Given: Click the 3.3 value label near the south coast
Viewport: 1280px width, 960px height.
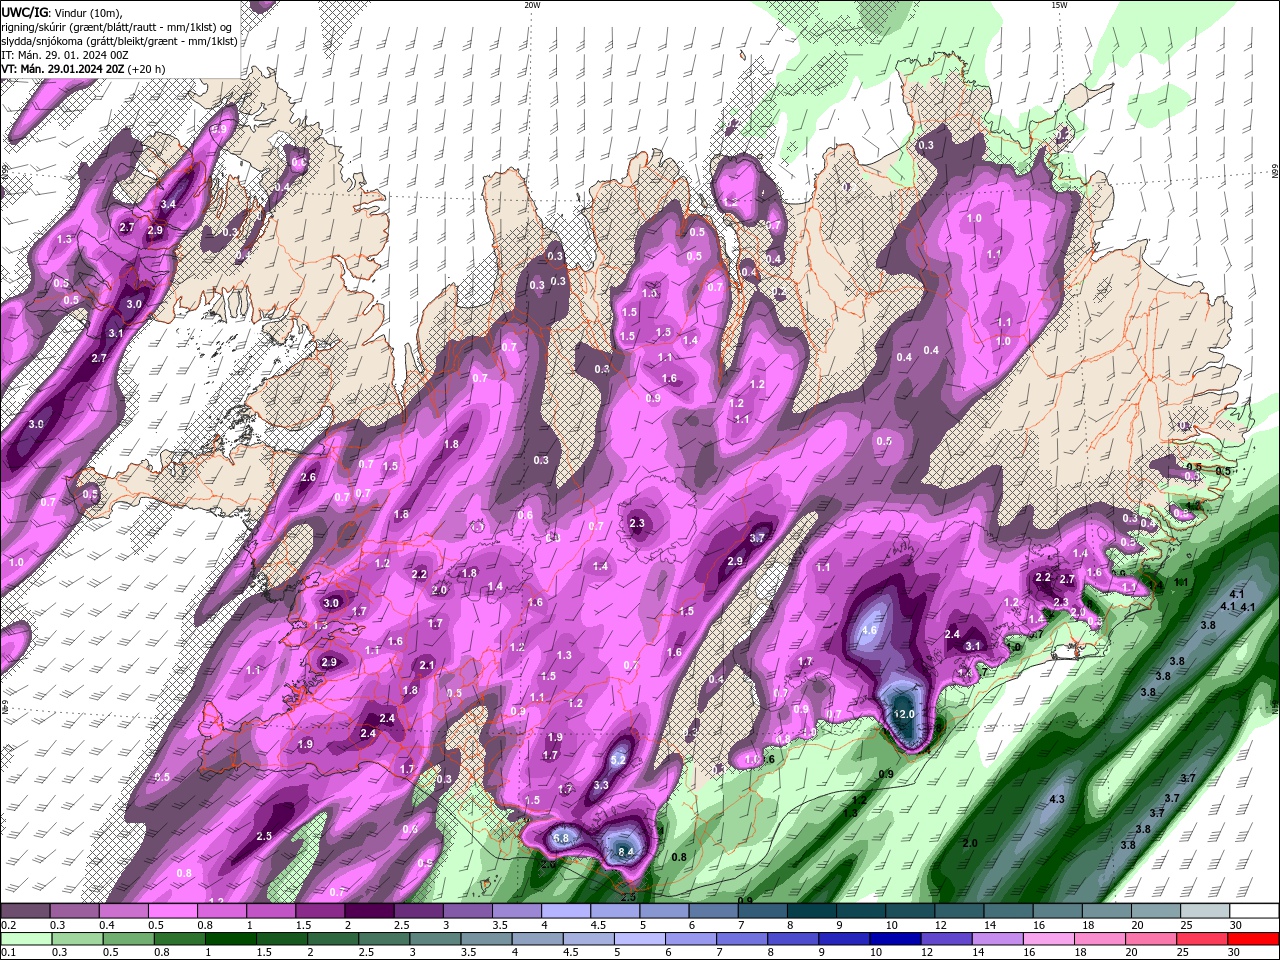Looking at the screenshot, I should tap(601, 786).
